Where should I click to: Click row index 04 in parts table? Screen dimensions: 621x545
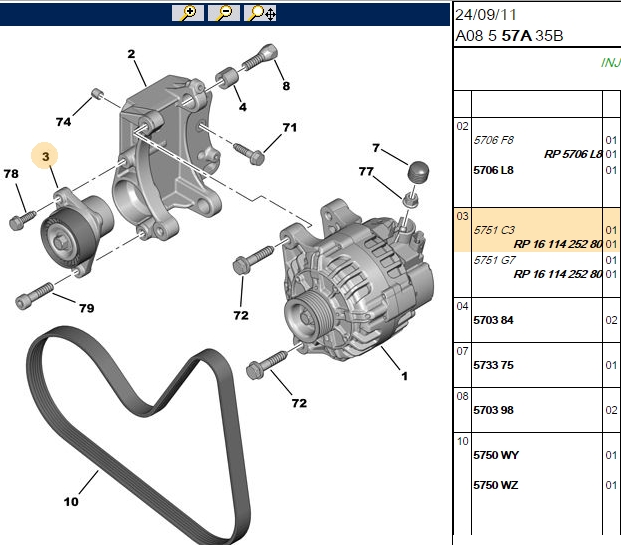463,306
